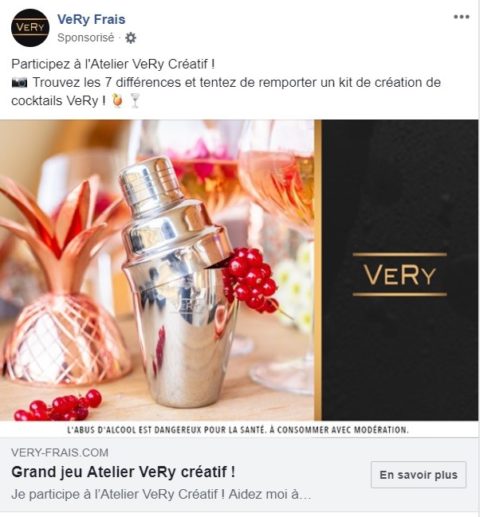Click the Sponsorisé label
The height and width of the screenshot is (517, 480).
[x=86, y=38]
